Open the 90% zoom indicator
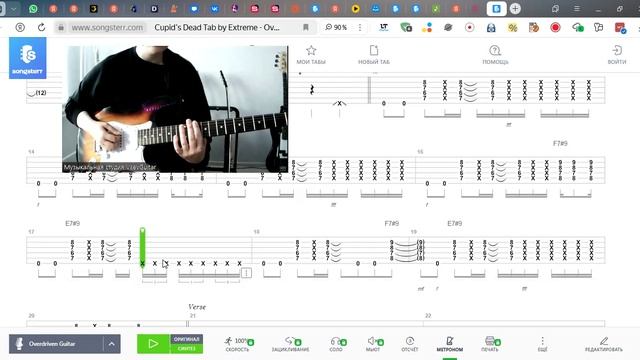Image resolution: width=640 pixels, height=360 pixels. [x=336, y=27]
